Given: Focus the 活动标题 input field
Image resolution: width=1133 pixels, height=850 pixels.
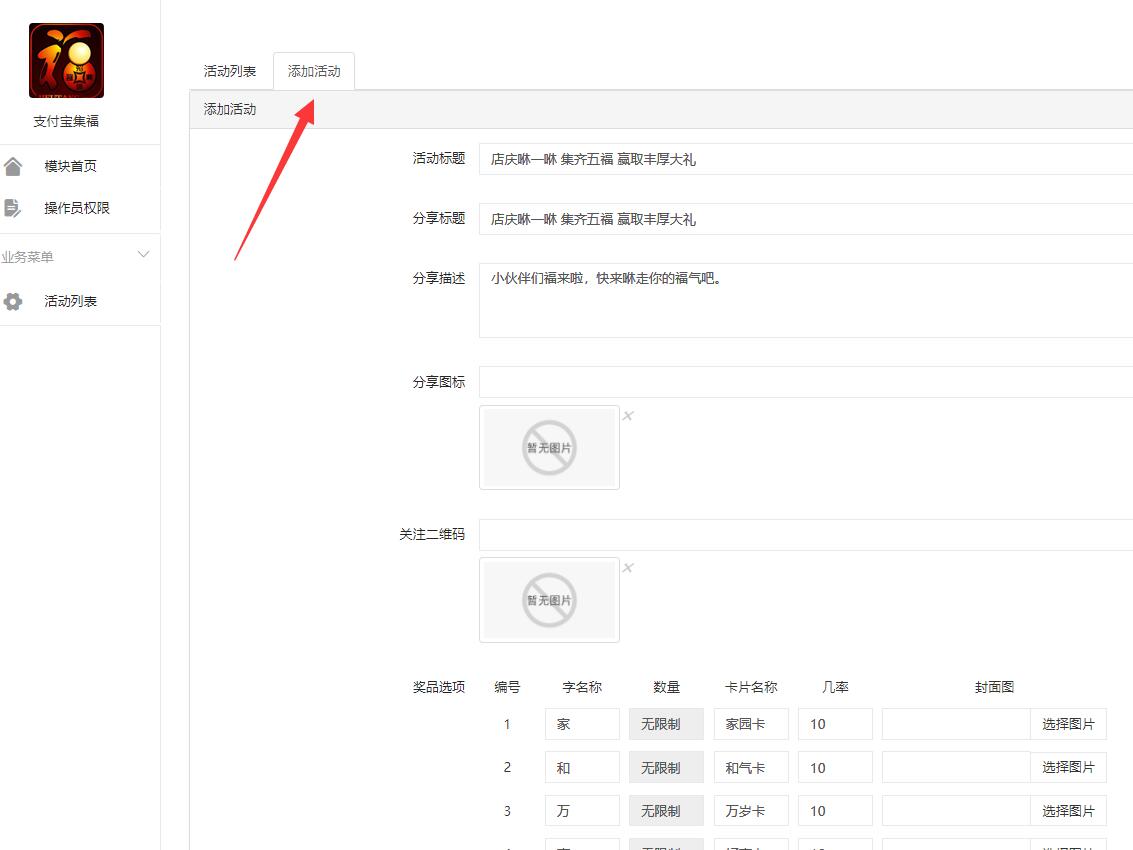Looking at the screenshot, I should coord(806,159).
